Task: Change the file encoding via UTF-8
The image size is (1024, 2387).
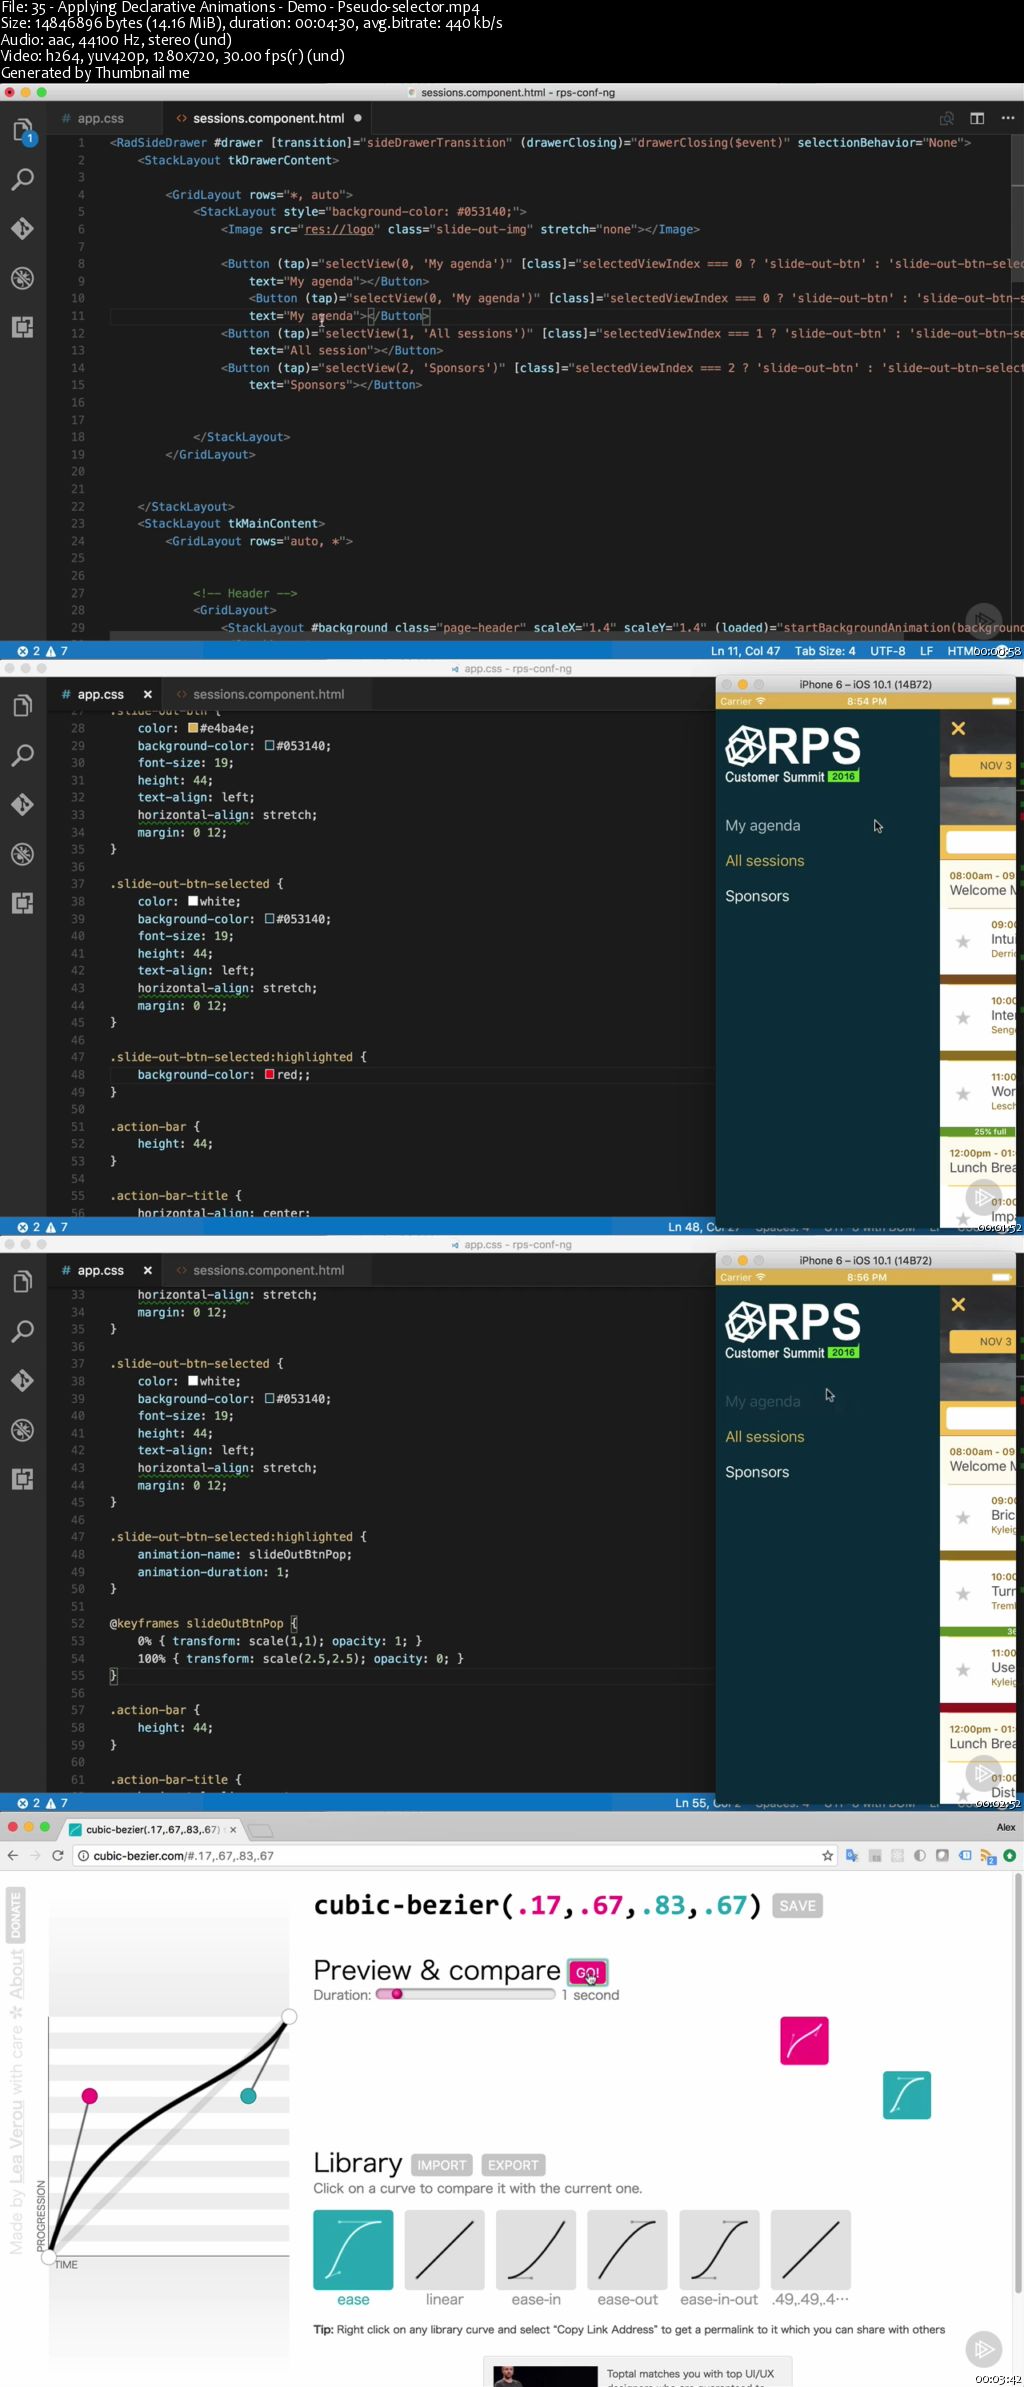Action: click(x=887, y=651)
